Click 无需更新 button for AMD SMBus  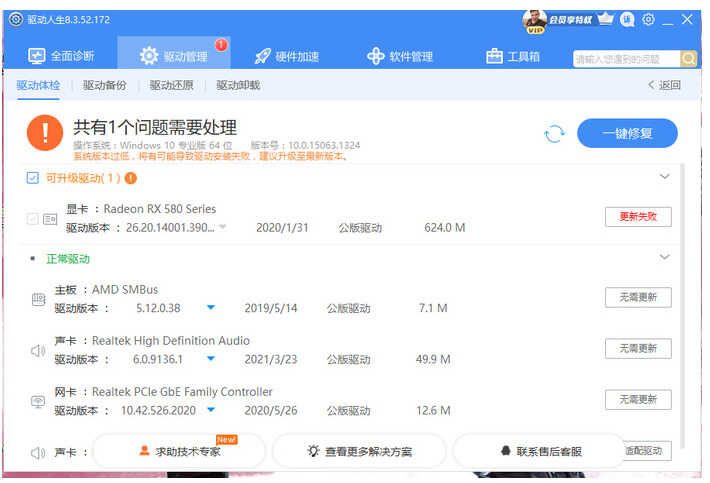pyautogui.click(x=638, y=297)
